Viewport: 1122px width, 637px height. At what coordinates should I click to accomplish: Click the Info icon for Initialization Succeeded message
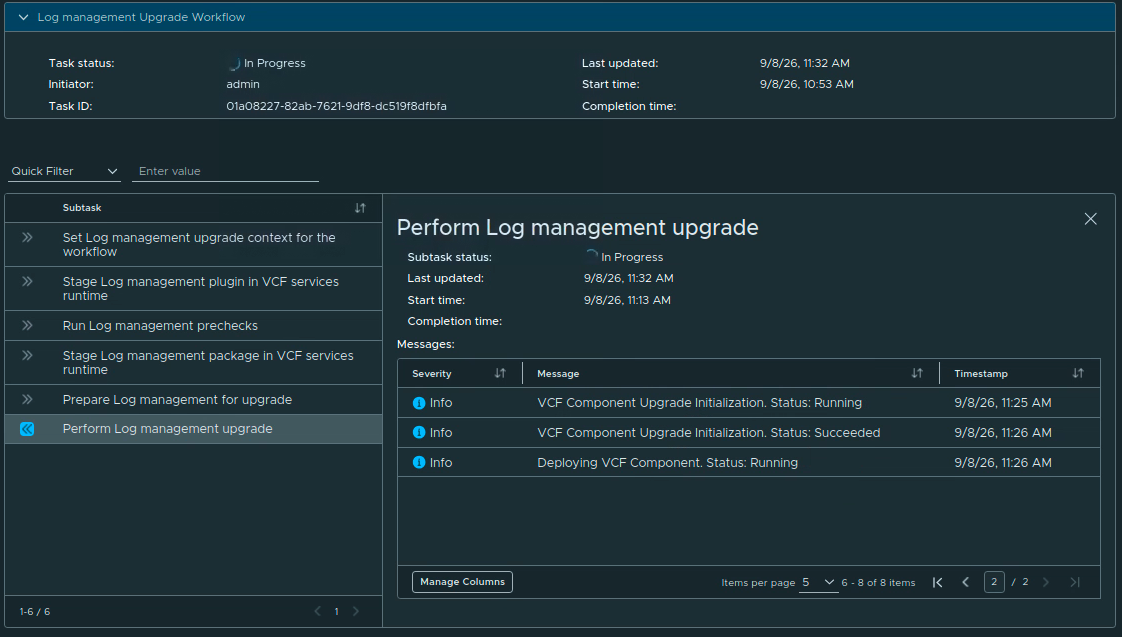pos(419,432)
